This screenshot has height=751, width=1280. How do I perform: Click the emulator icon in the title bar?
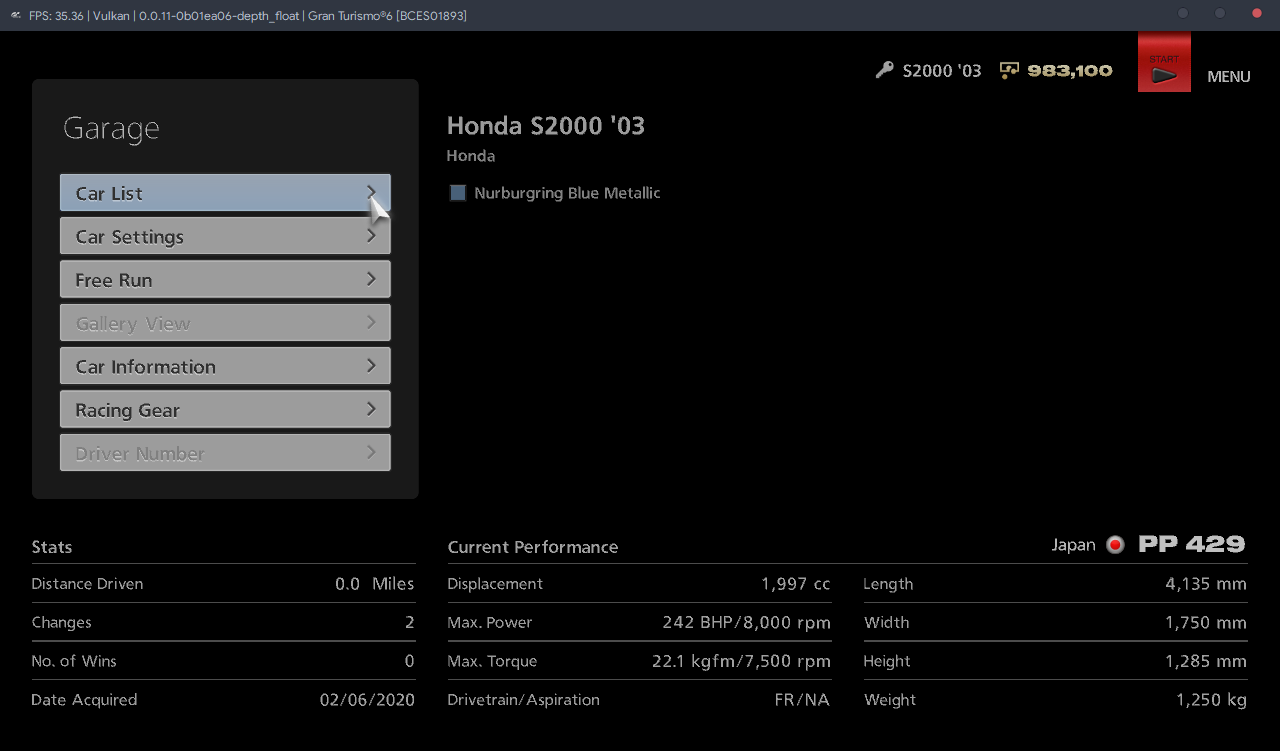coord(15,15)
